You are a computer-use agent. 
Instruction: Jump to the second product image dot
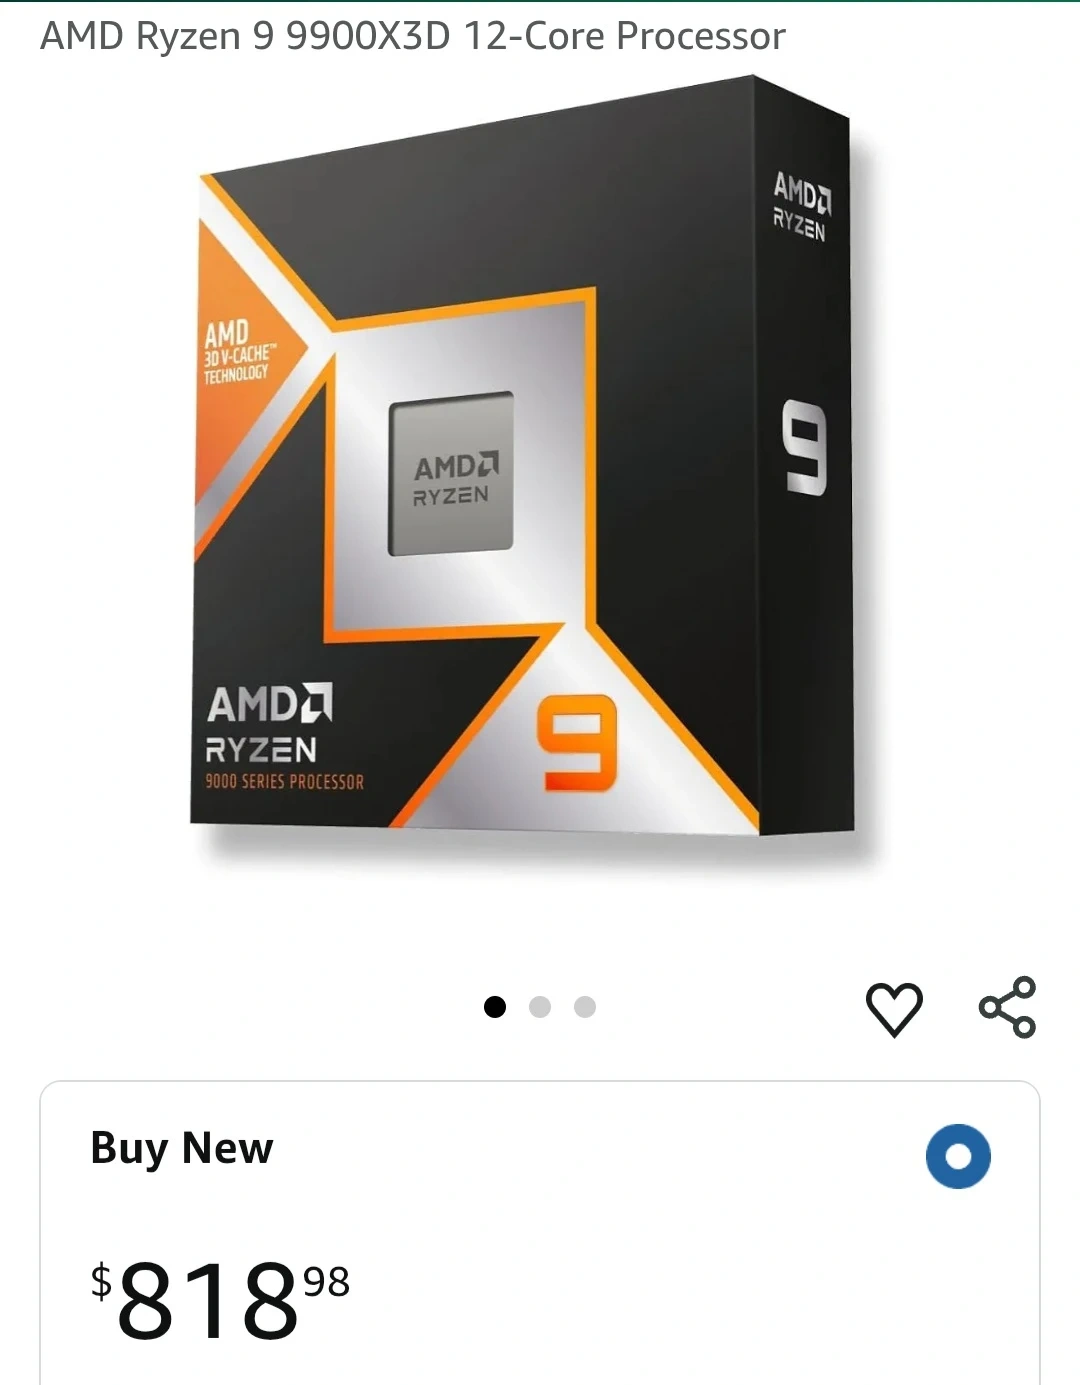[x=540, y=1007]
